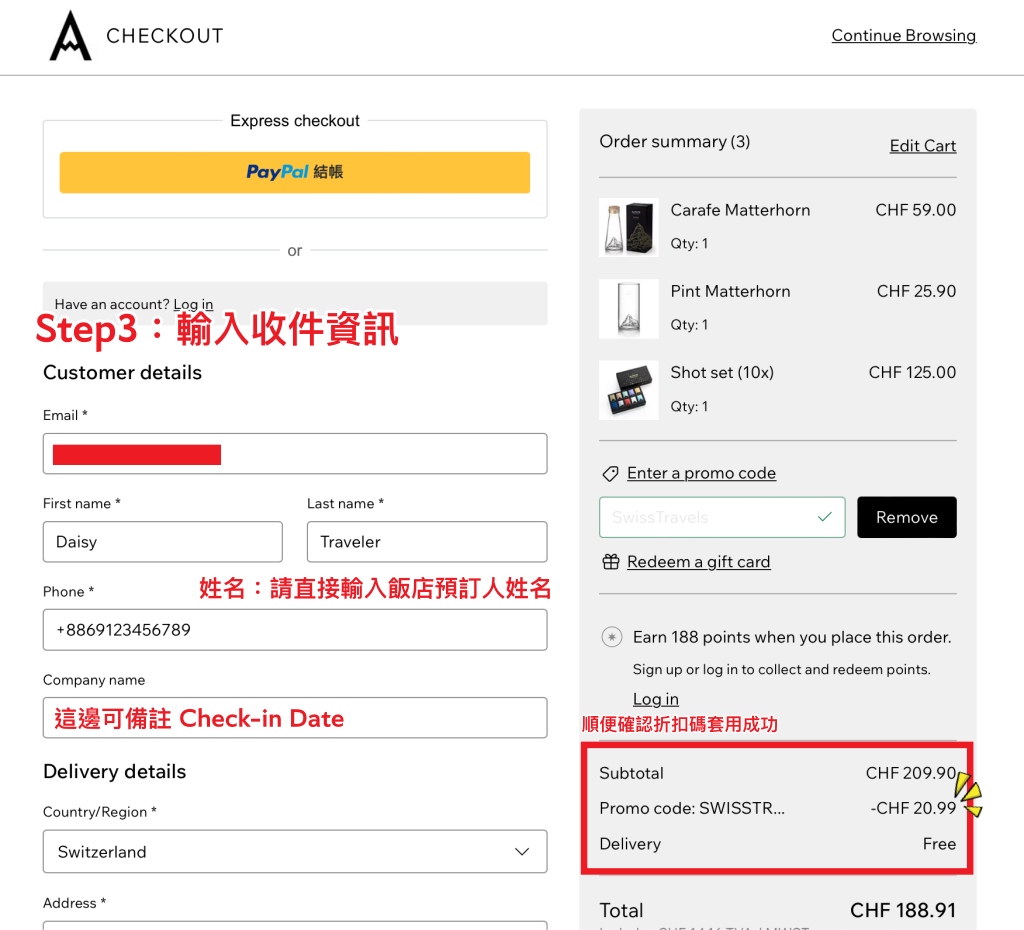The height and width of the screenshot is (930, 1024).
Task: Focus the Email input field
Action: point(295,453)
